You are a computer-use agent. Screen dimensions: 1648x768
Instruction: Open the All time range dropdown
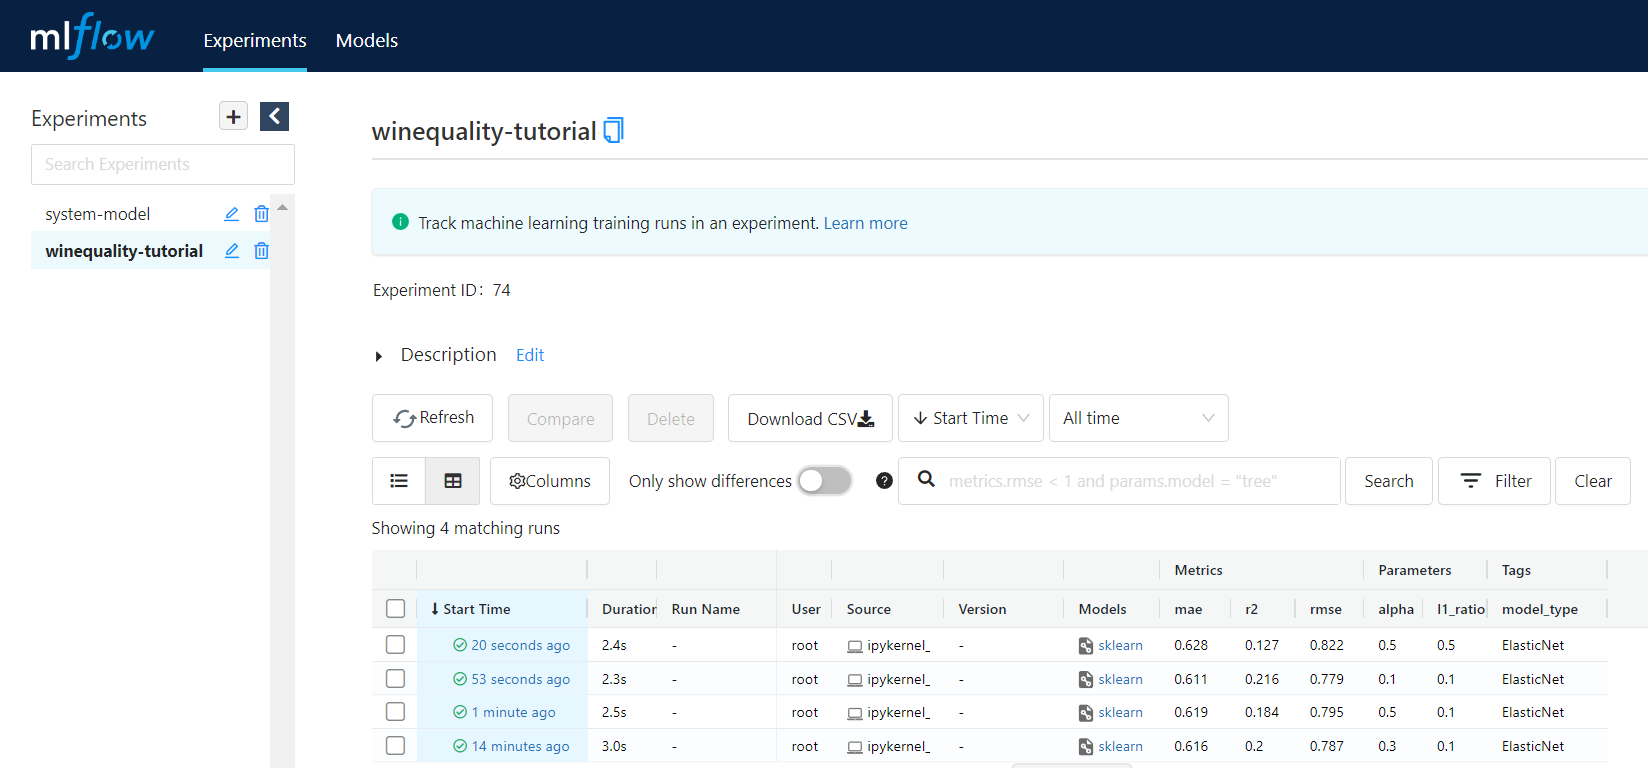click(x=1139, y=418)
